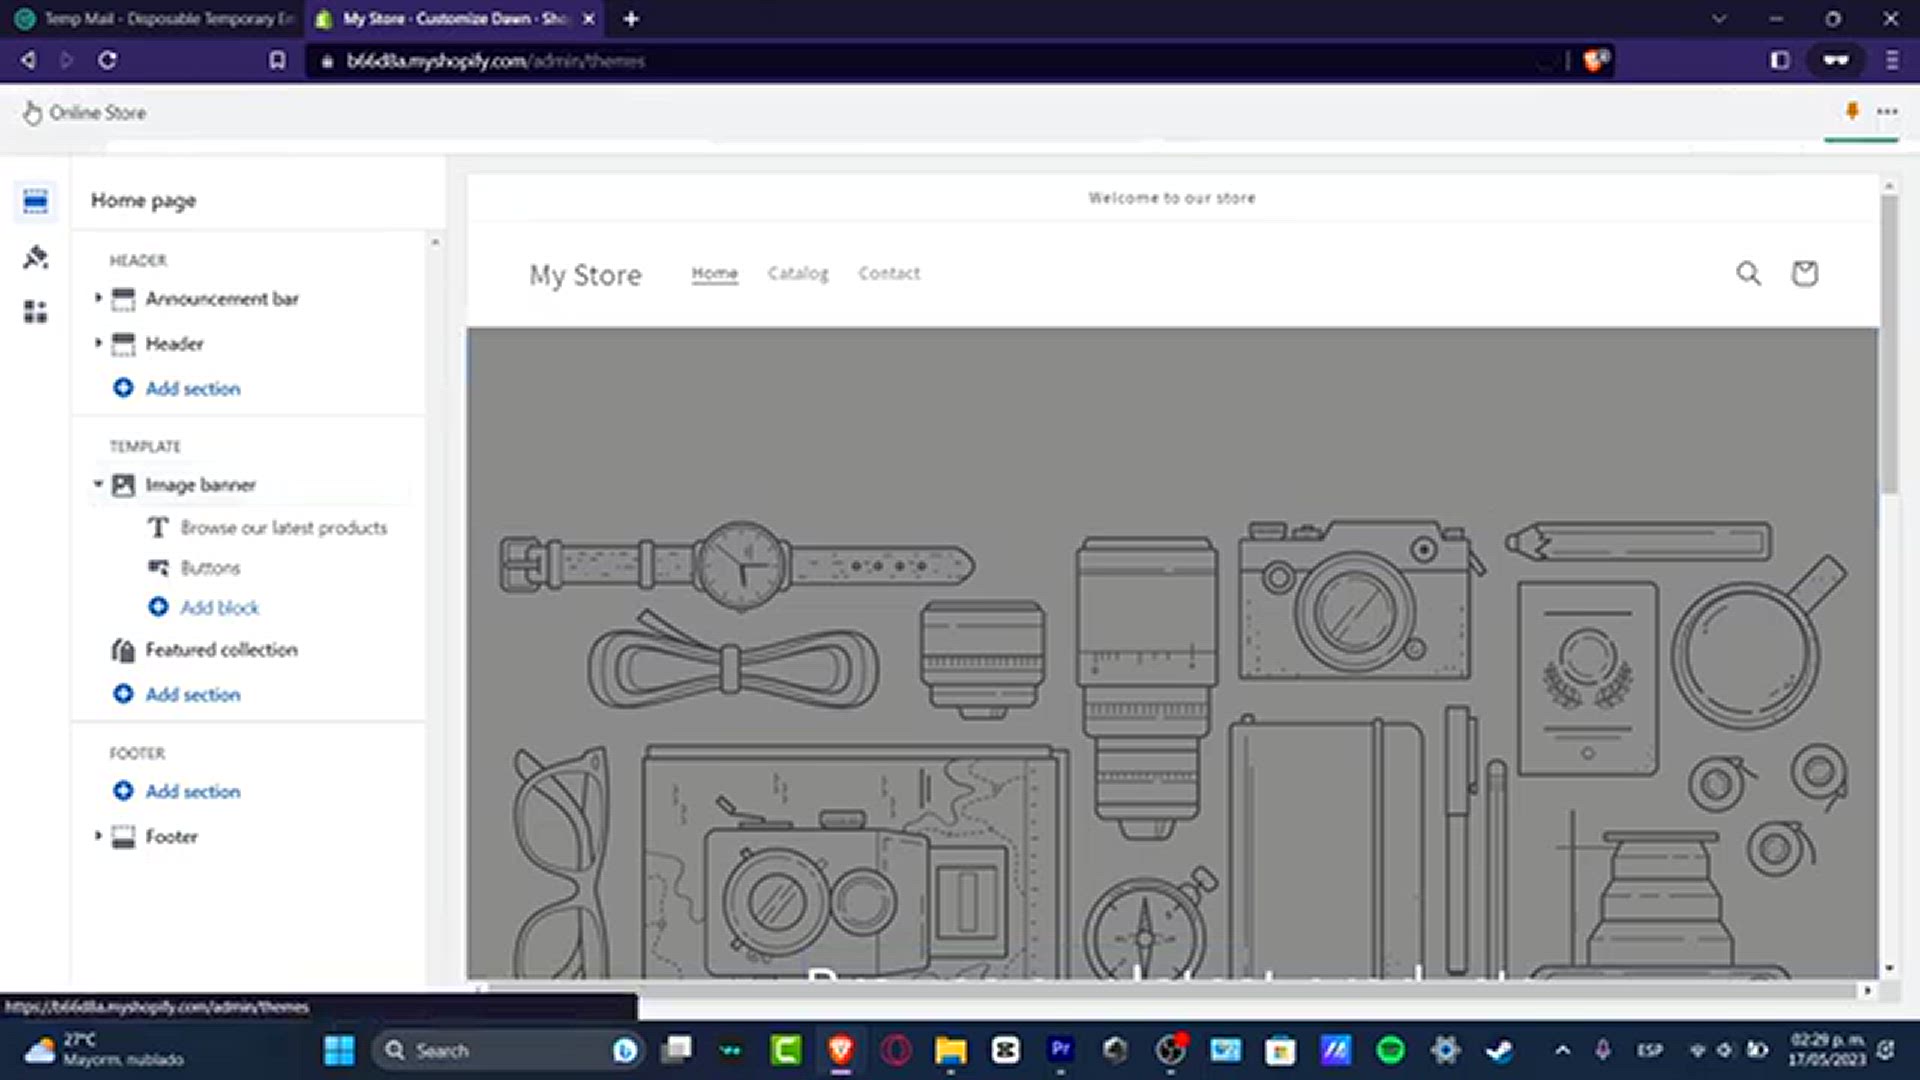Select the Image banner section icon
The width and height of the screenshot is (1920, 1080).
[x=123, y=485]
